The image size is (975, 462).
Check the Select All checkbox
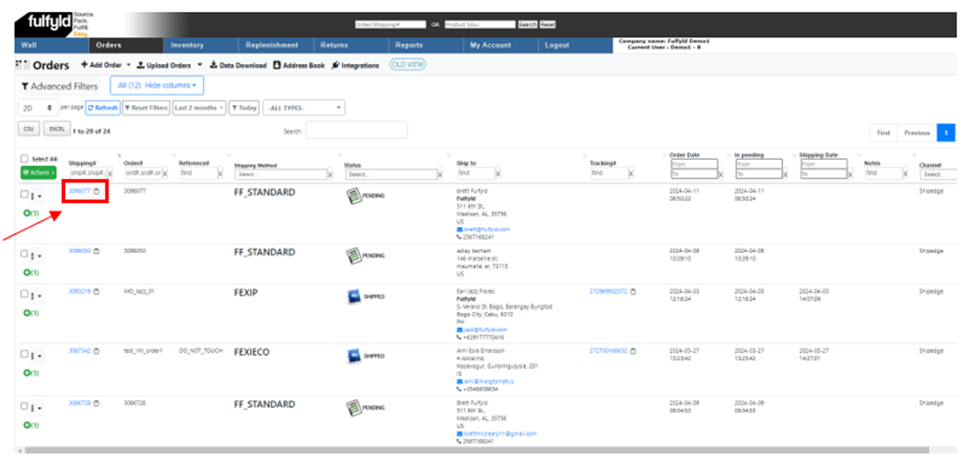[x=25, y=159]
